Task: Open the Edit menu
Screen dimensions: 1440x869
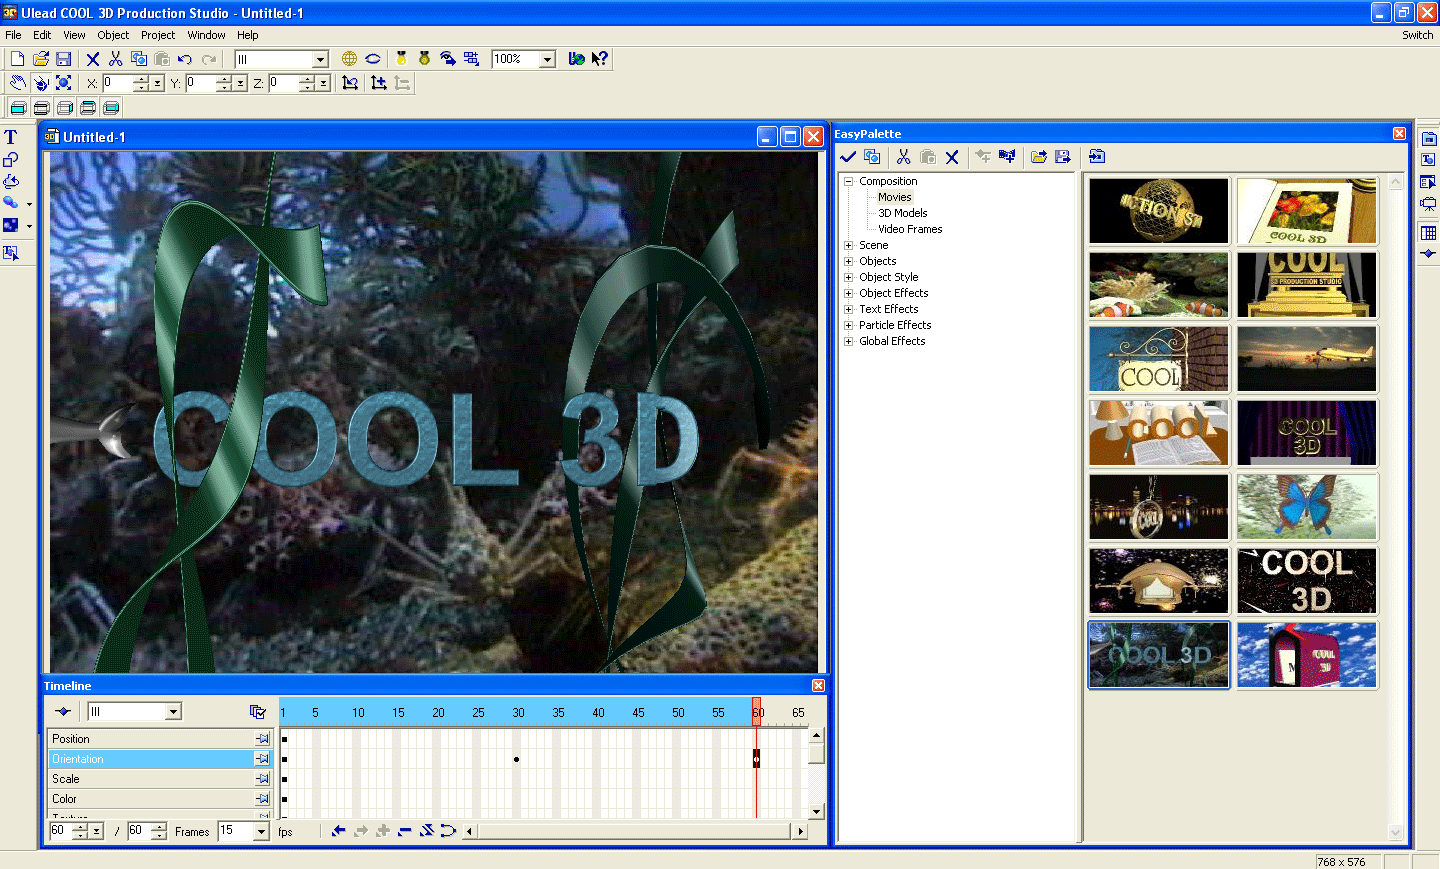Action: [42, 35]
